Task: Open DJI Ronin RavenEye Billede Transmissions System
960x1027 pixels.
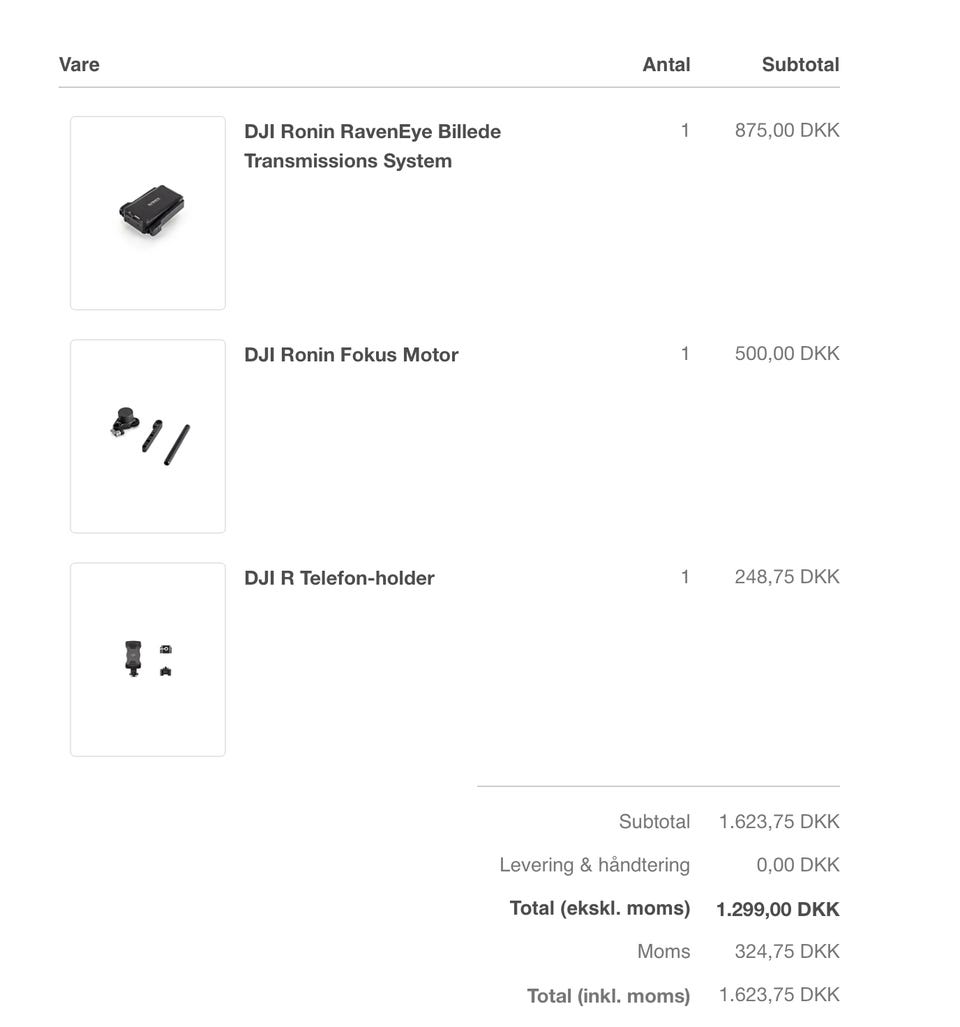Action: pos(372,146)
